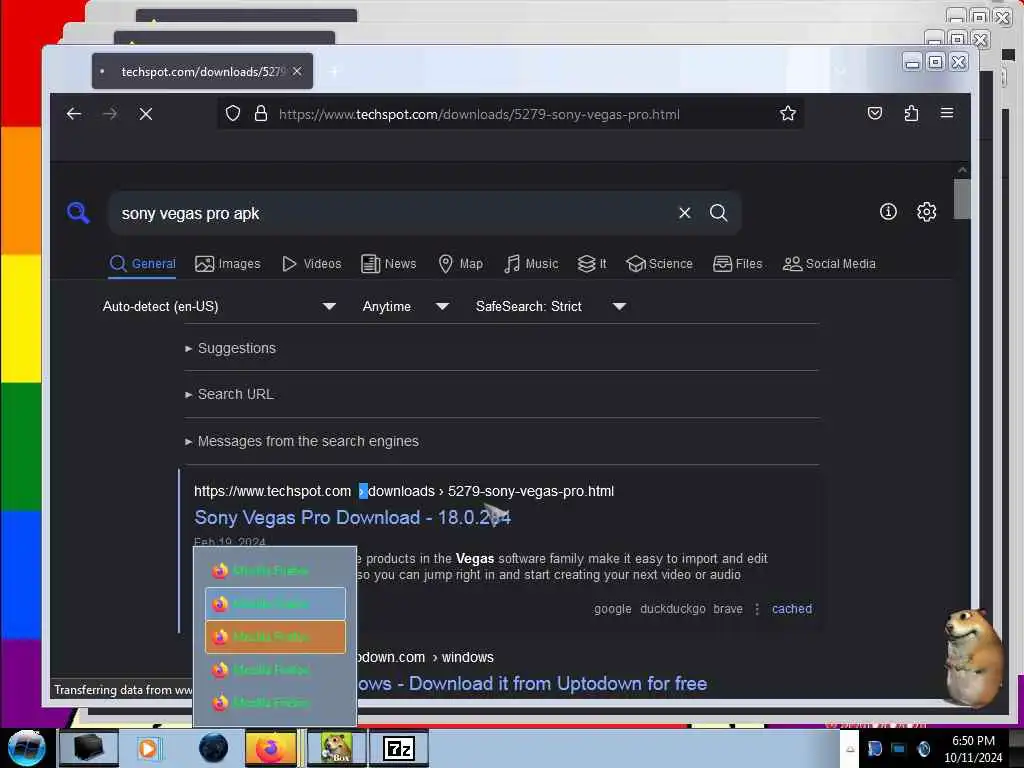Open the Auto-detect (en-US) language dropdown

[x=219, y=306]
